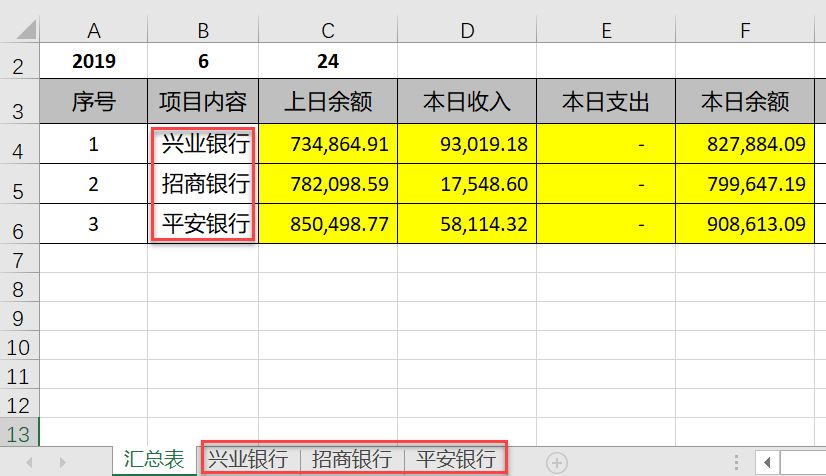Click cell 17,548.60

click(x=467, y=184)
